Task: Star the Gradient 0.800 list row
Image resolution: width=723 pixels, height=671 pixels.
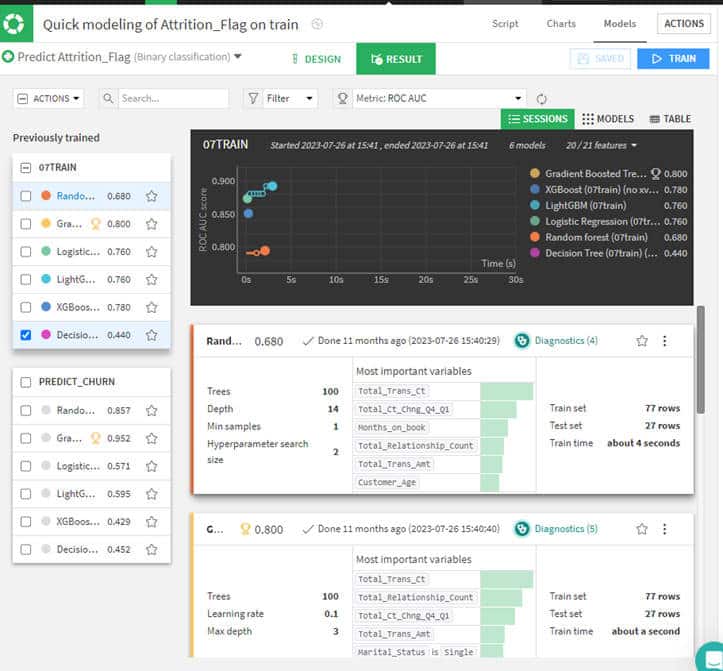Action: tap(152, 224)
